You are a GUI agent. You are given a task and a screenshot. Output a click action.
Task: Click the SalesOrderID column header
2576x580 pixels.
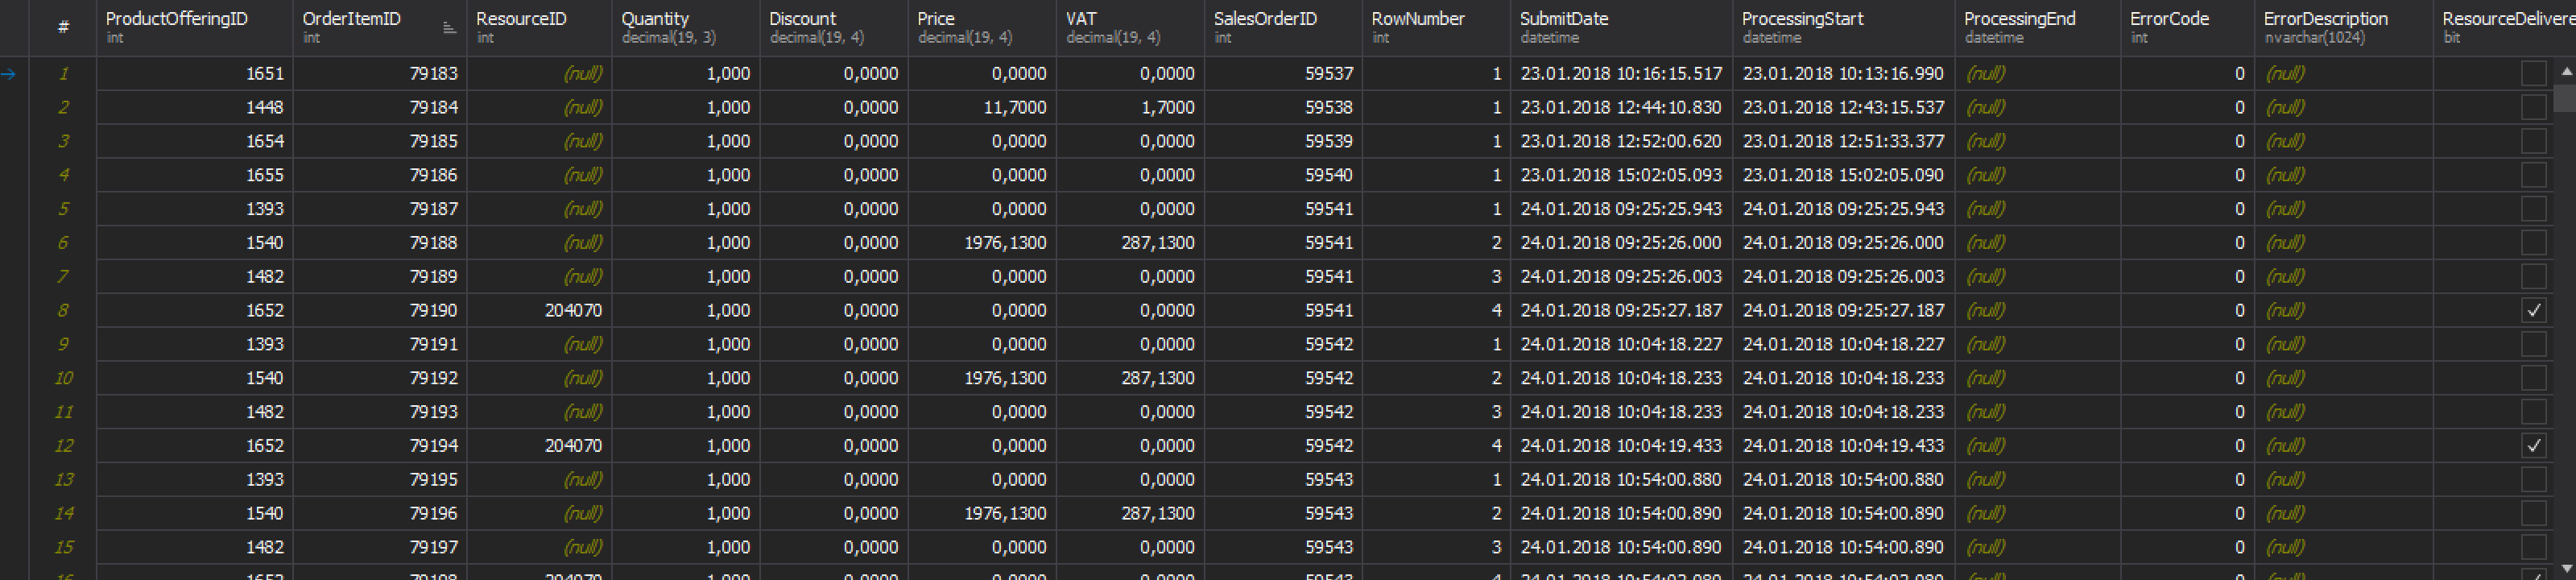[1283, 27]
